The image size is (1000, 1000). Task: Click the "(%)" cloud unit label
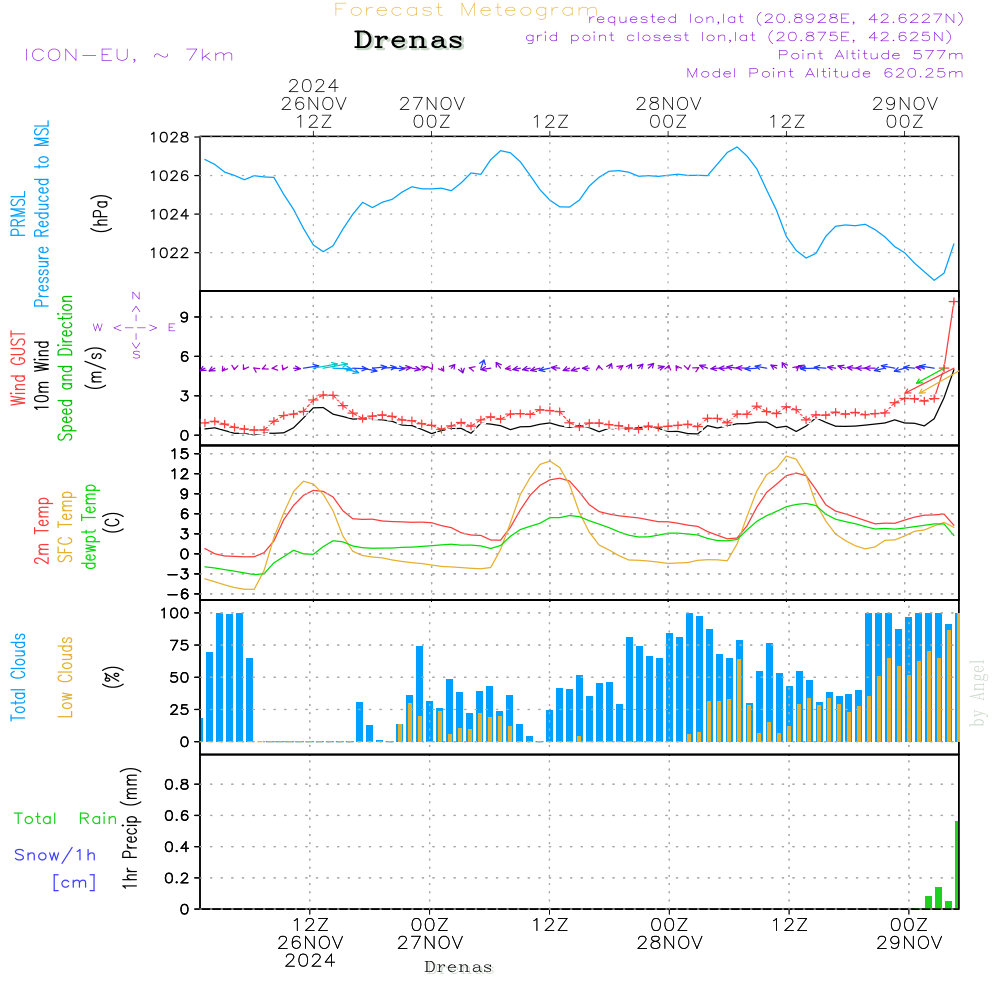point(112,677)
